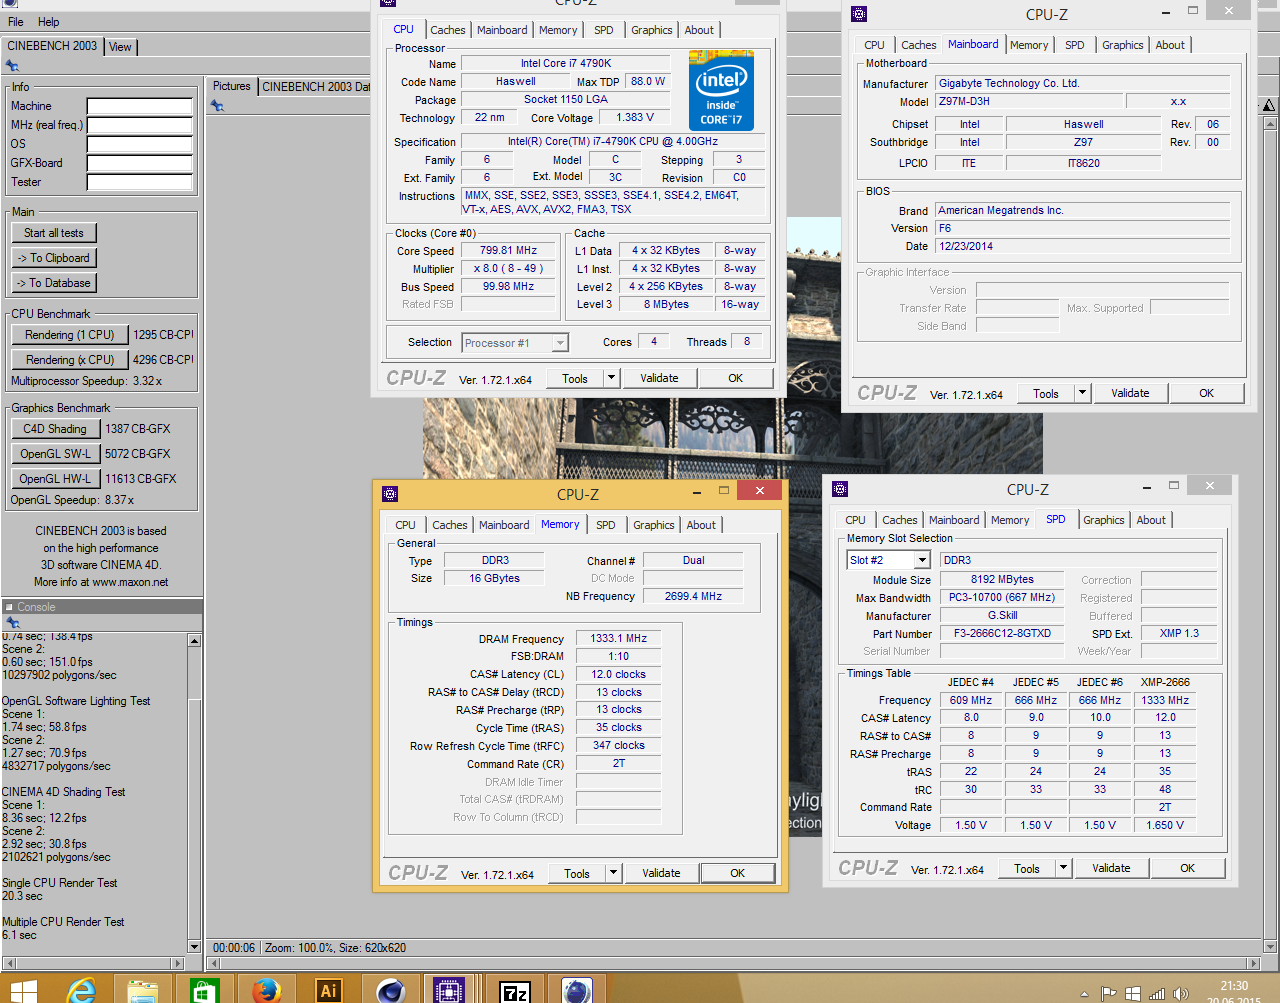This screenshot has height=1003, width=1280.
Task: Click the pin icon under CINEBENCH 2003 tab
Action: coord(12,66)
